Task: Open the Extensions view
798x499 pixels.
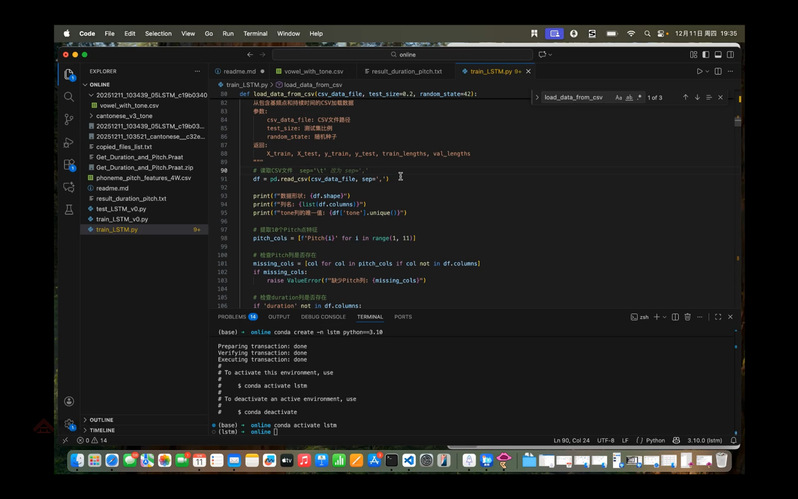Action: 69,164
